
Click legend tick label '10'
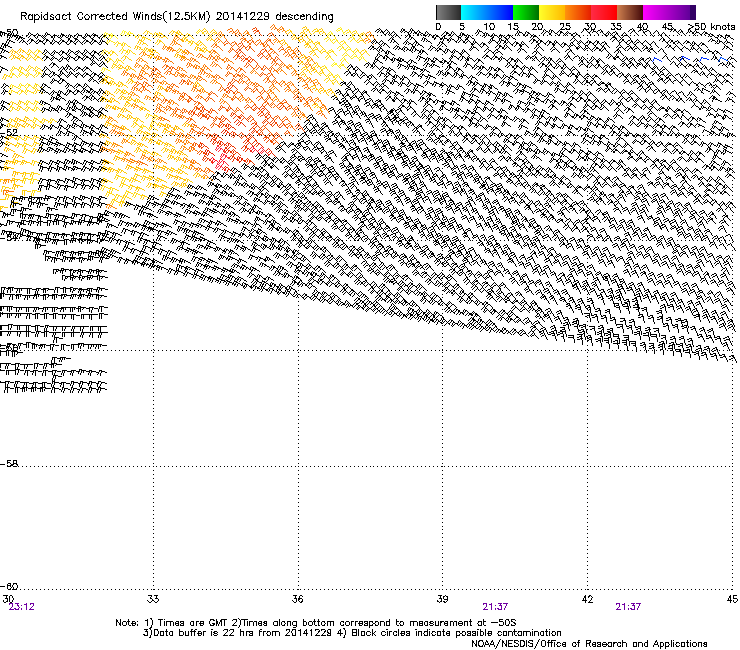click(489, 27)
